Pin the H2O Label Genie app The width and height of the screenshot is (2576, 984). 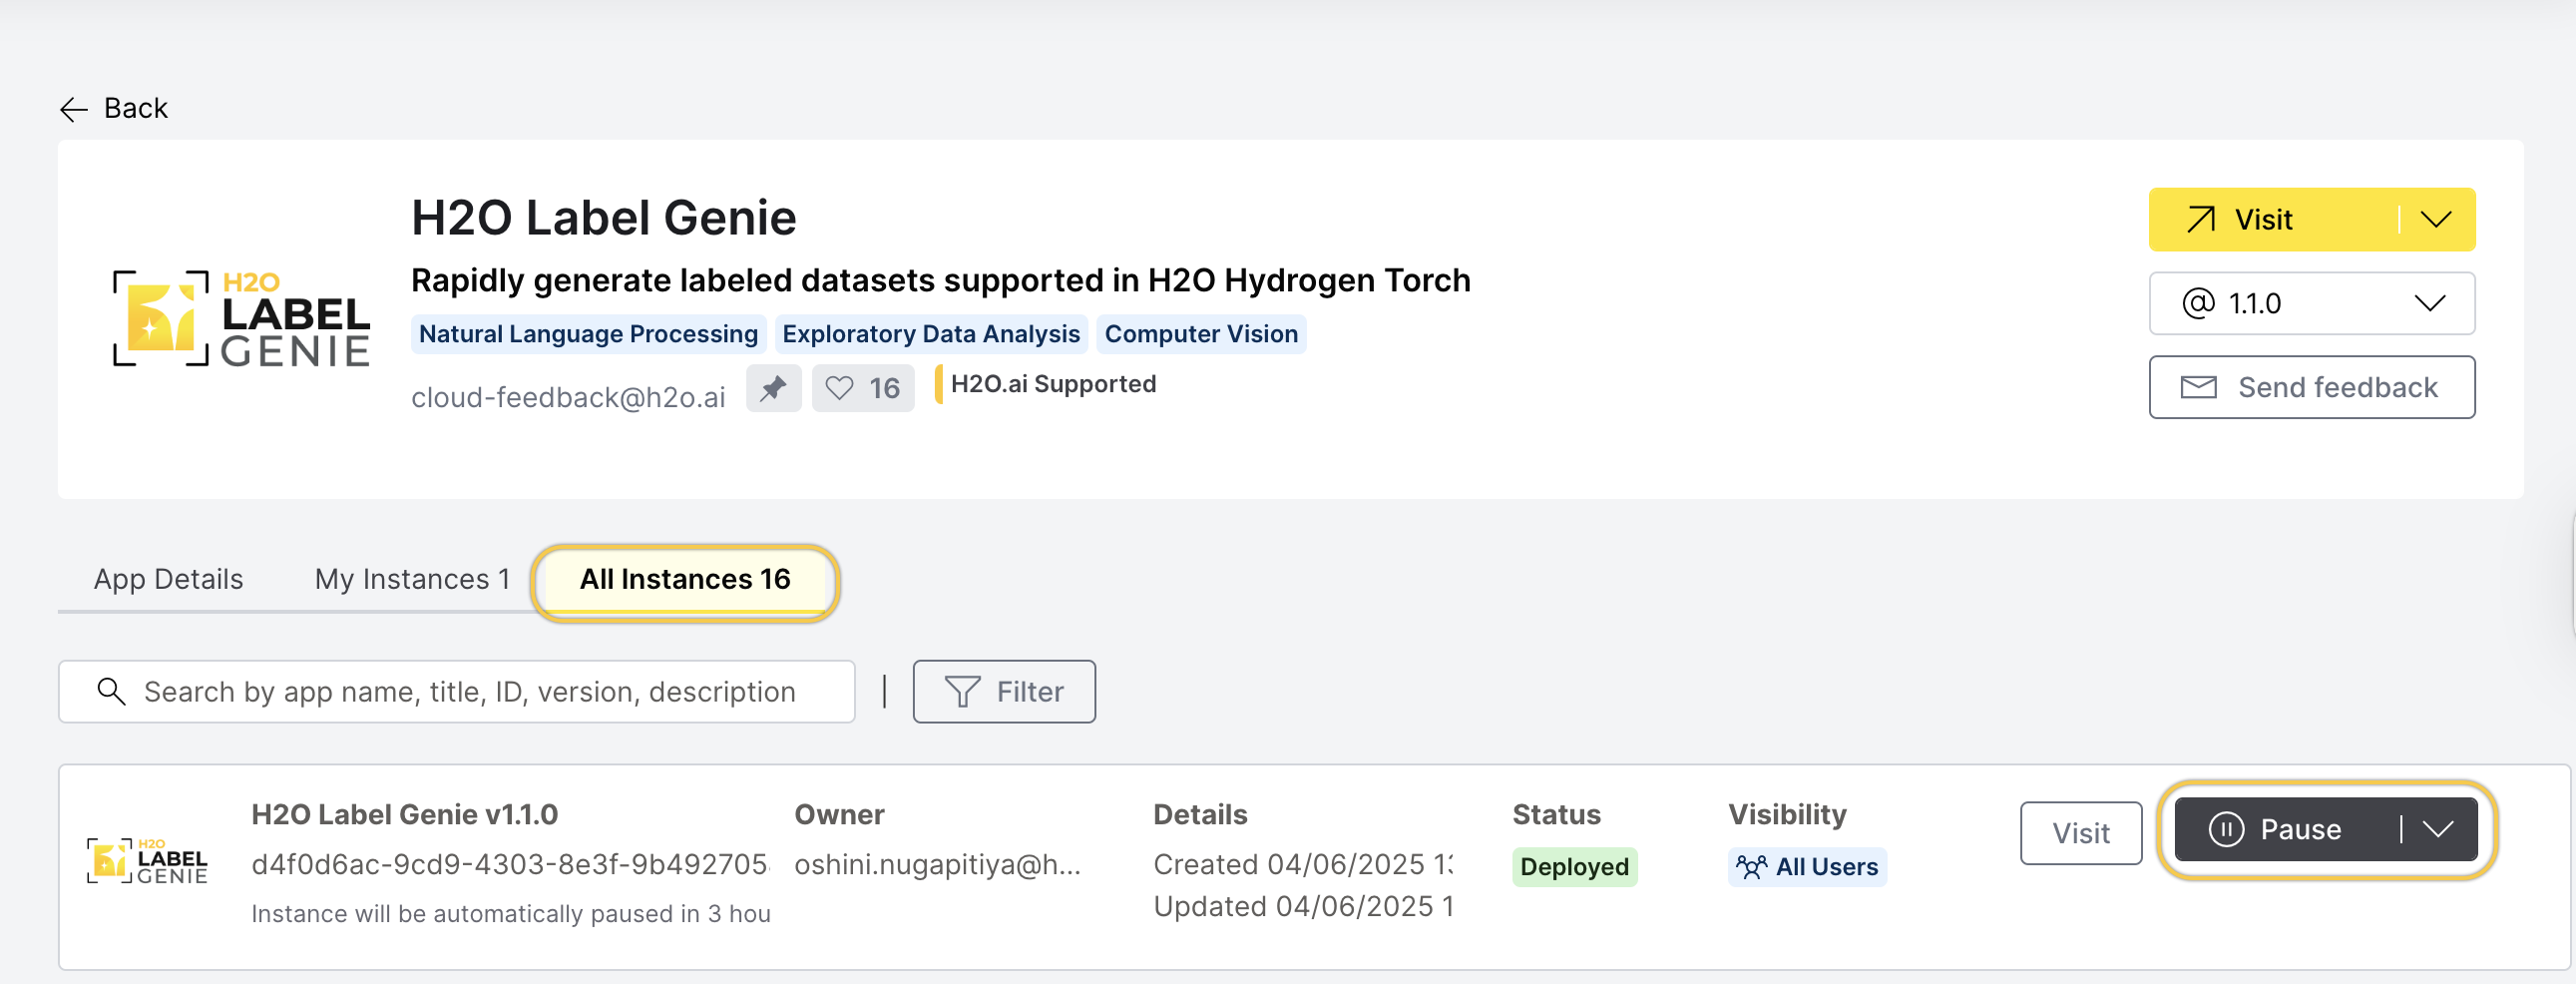773,388
